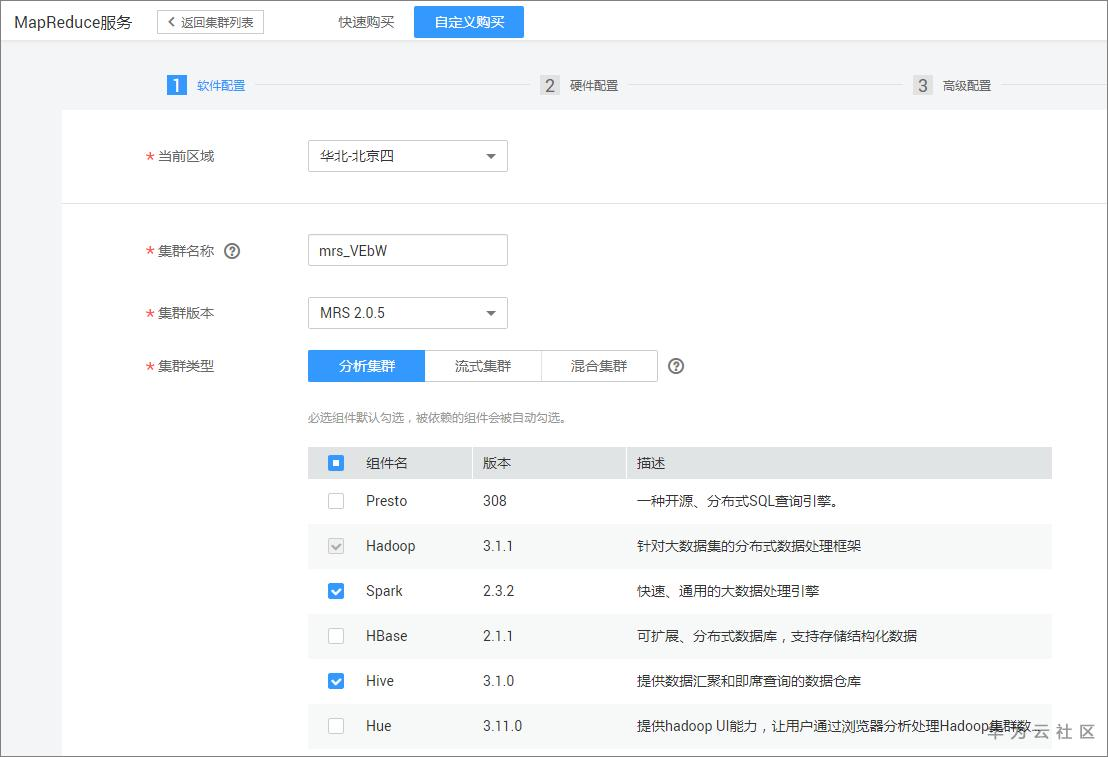
Task: Open the cluster name help icon
Action: 231,251
